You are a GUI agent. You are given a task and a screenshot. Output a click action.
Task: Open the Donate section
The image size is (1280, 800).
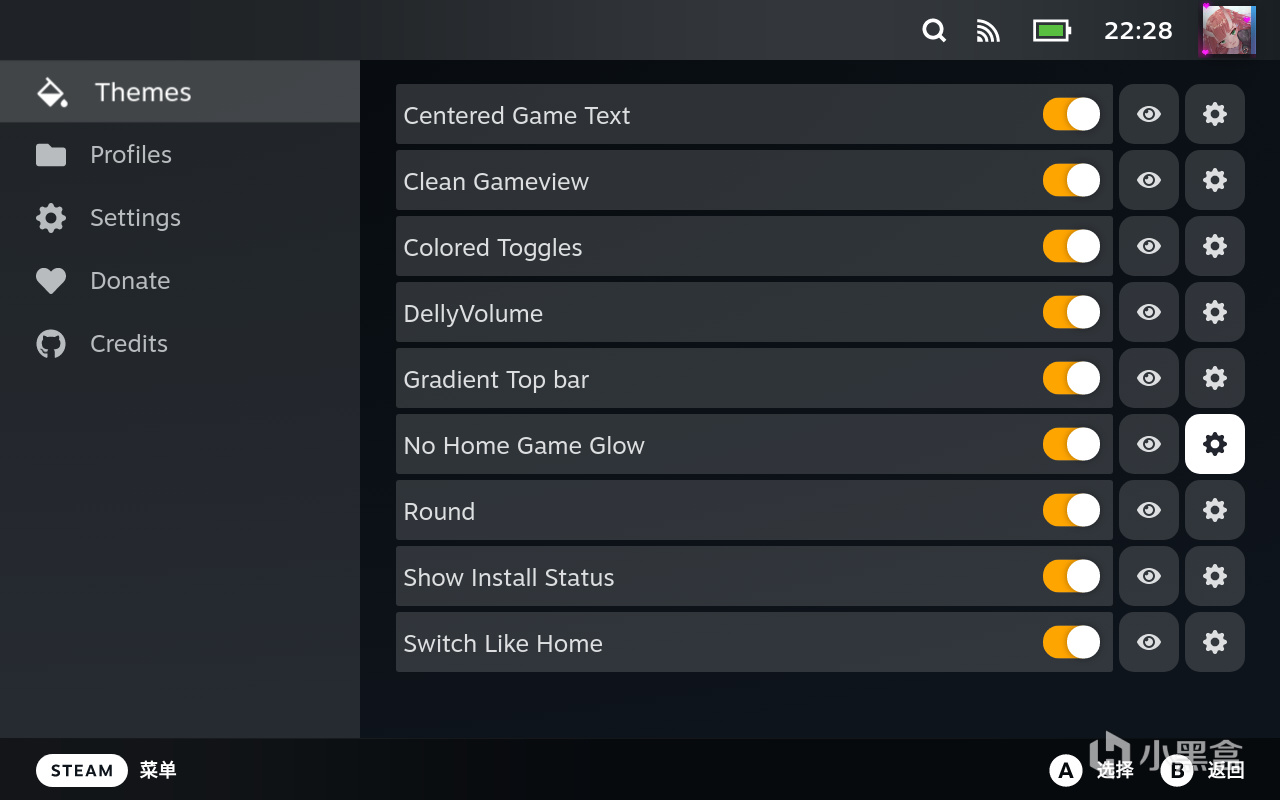point(130,281)
